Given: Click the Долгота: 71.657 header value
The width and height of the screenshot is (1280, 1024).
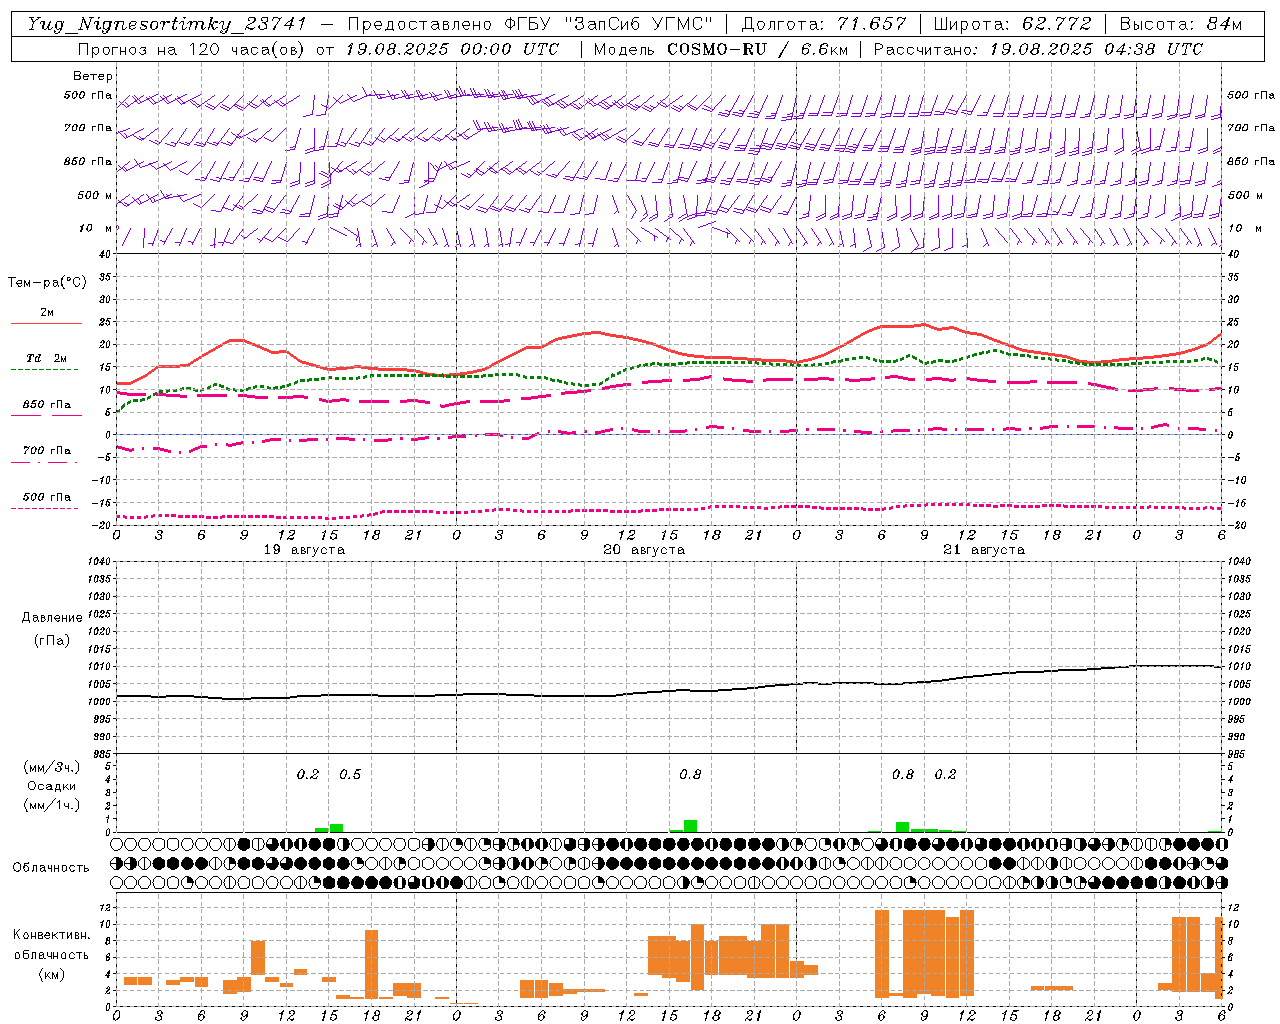Looking at the screenshot, I should click(x=824, y=24).
